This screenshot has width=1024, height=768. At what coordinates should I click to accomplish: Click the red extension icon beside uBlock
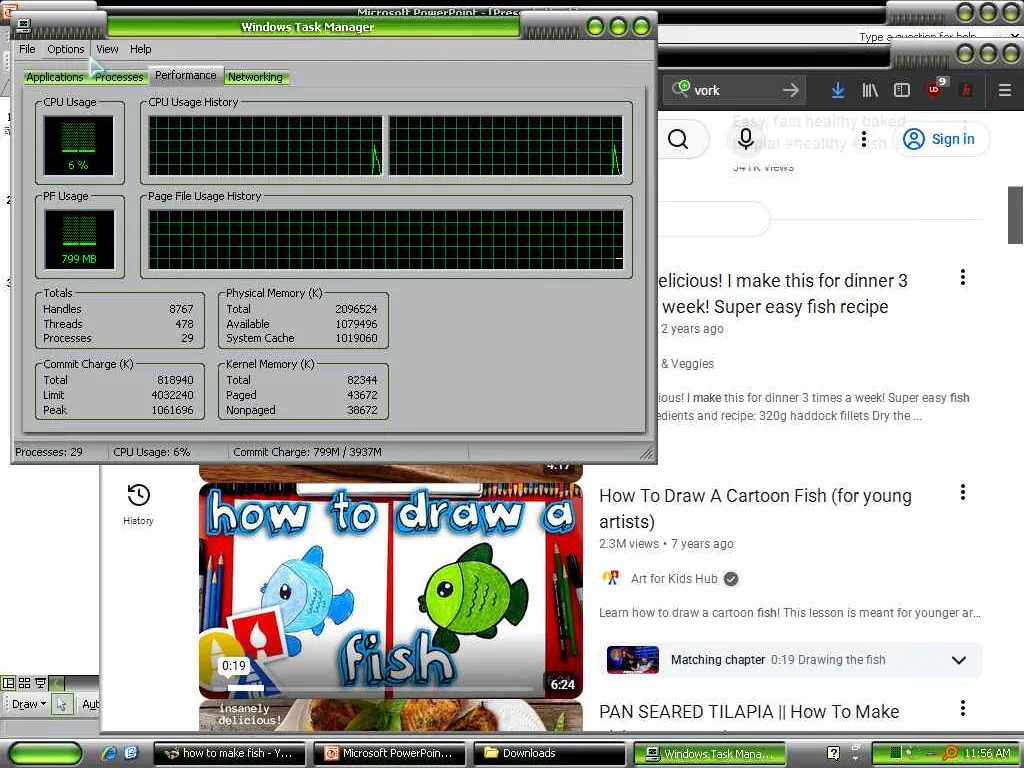coord(967,90)
